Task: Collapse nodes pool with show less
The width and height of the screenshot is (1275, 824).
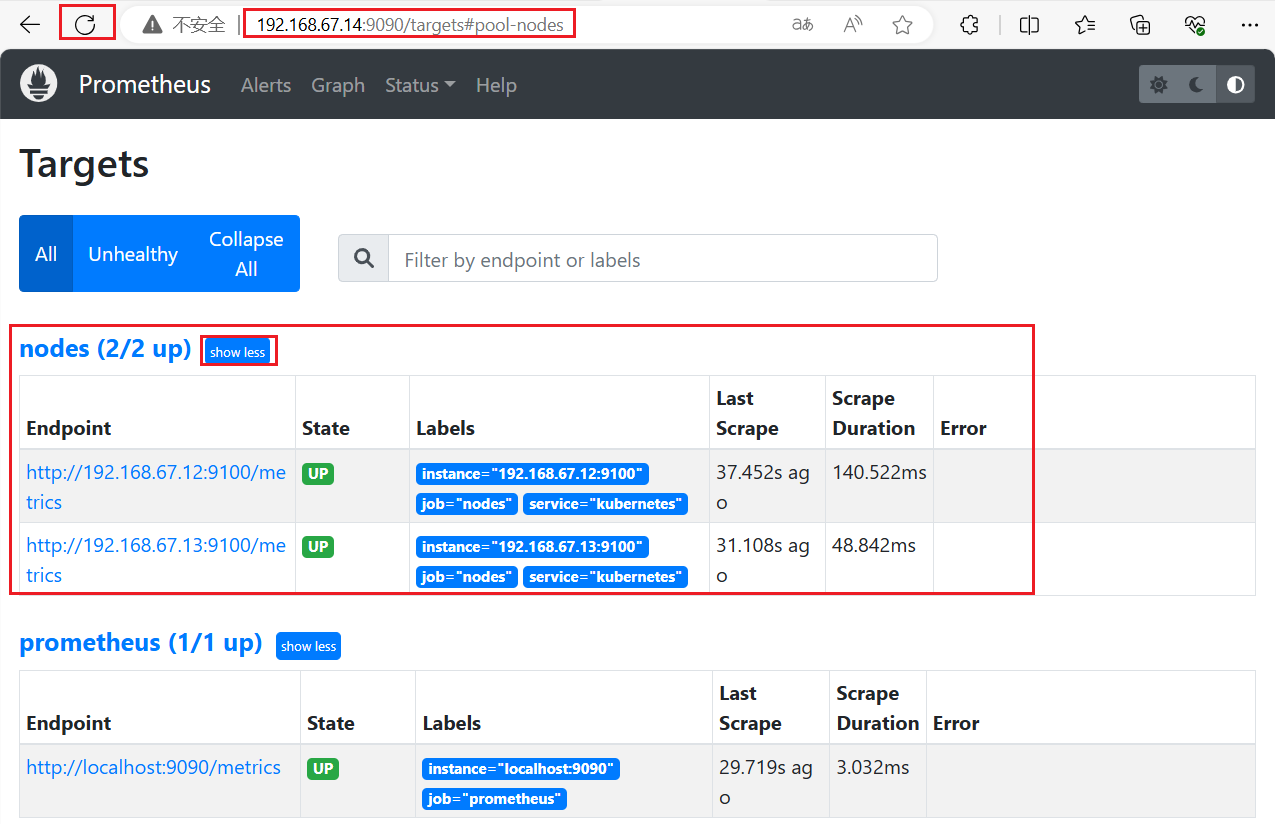Action: click(238, 352)
